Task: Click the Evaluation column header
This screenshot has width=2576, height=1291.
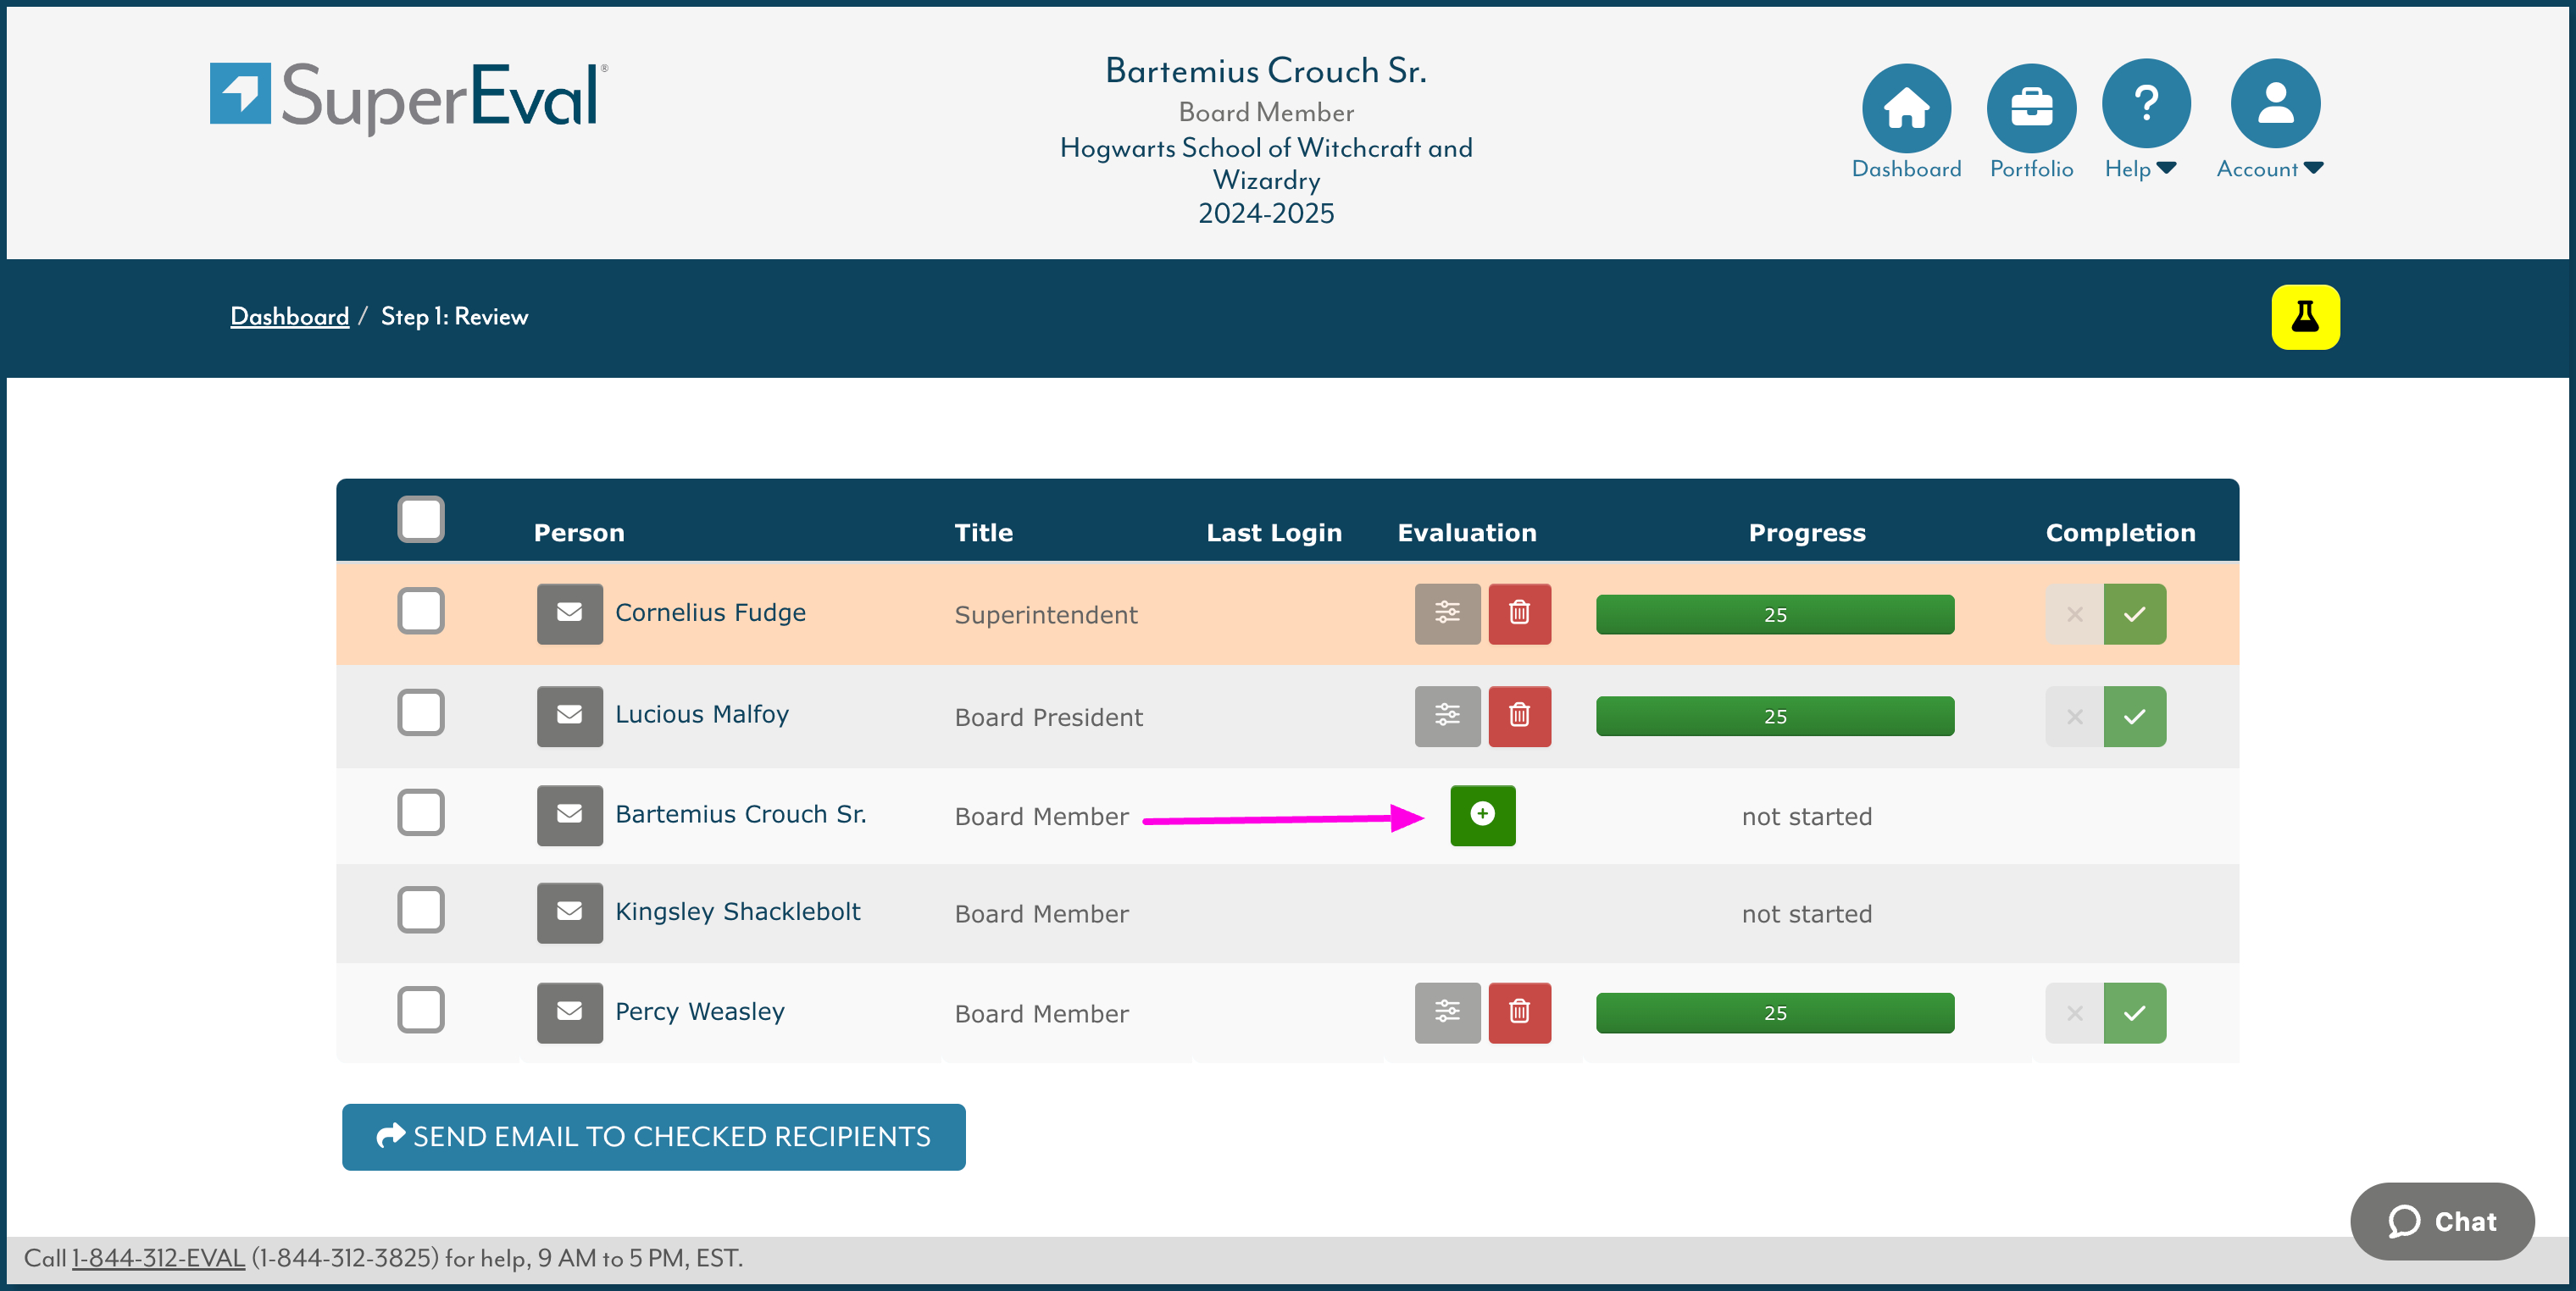Action: pos(1466,533)
